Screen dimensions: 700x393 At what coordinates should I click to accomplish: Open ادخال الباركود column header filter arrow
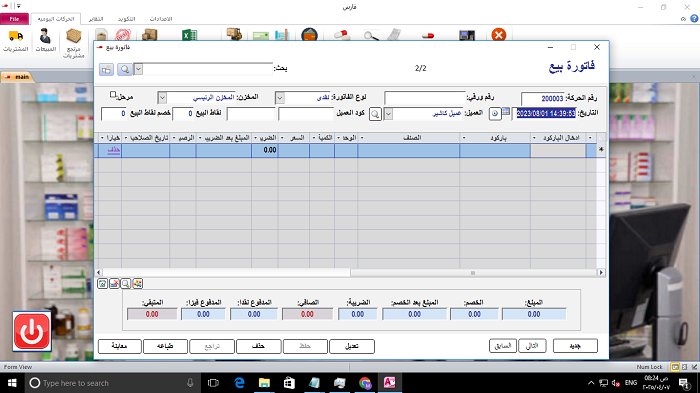click(x=534, y=138)
